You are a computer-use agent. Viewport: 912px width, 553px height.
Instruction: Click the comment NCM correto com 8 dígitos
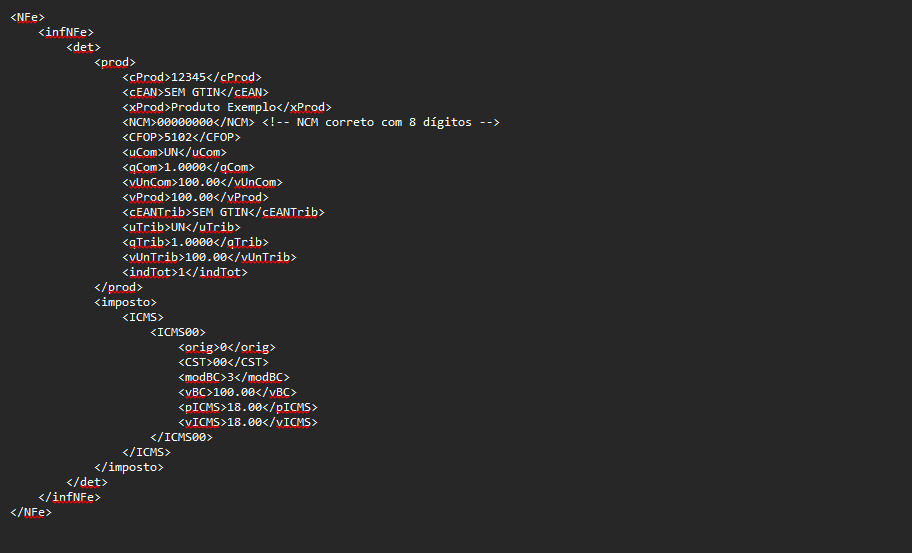click(x=381, y=123)
